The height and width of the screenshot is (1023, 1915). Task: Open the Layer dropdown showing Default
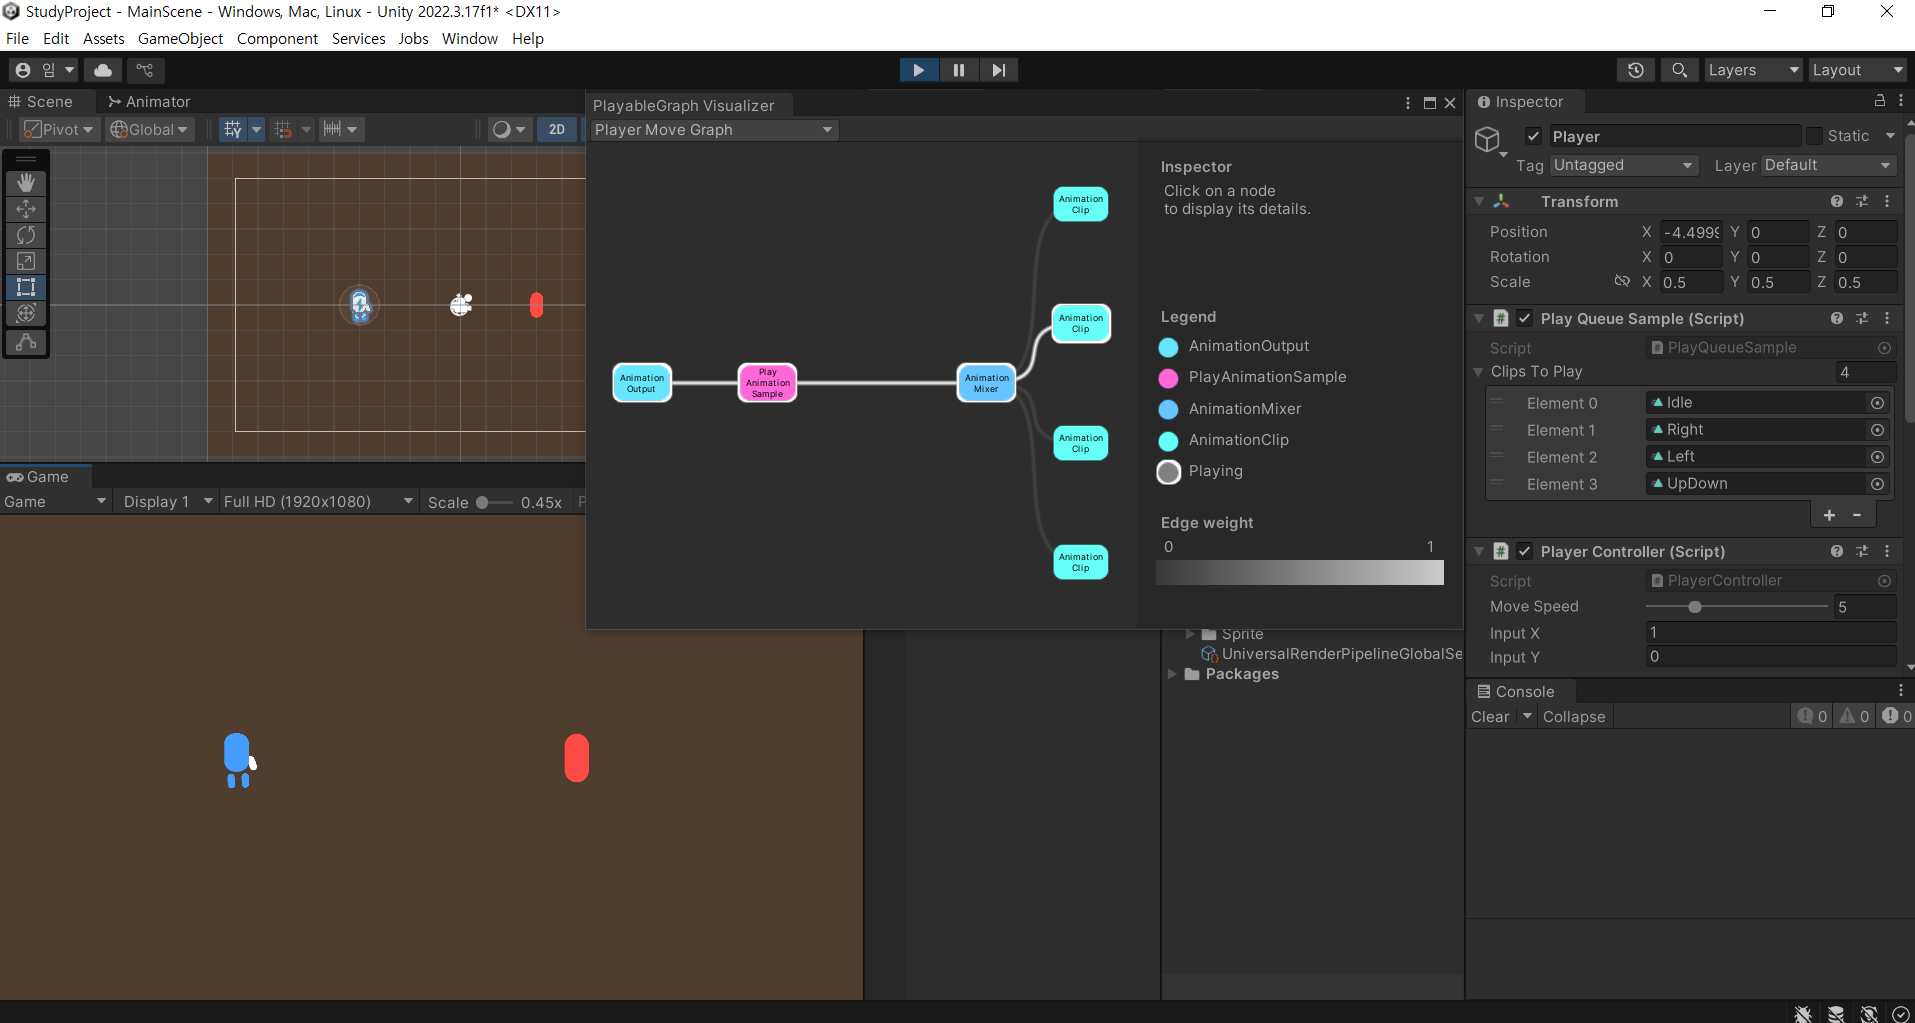coord(1828,165)
